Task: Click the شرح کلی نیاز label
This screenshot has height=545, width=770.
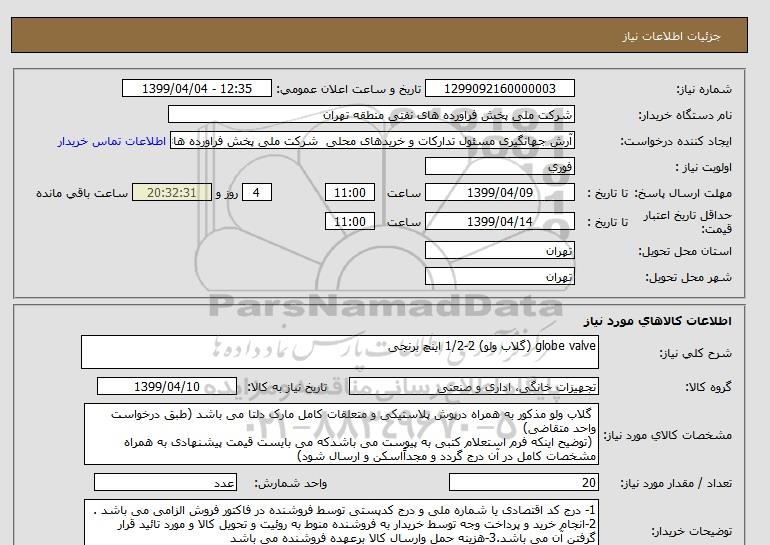Action: click(695, 353)
